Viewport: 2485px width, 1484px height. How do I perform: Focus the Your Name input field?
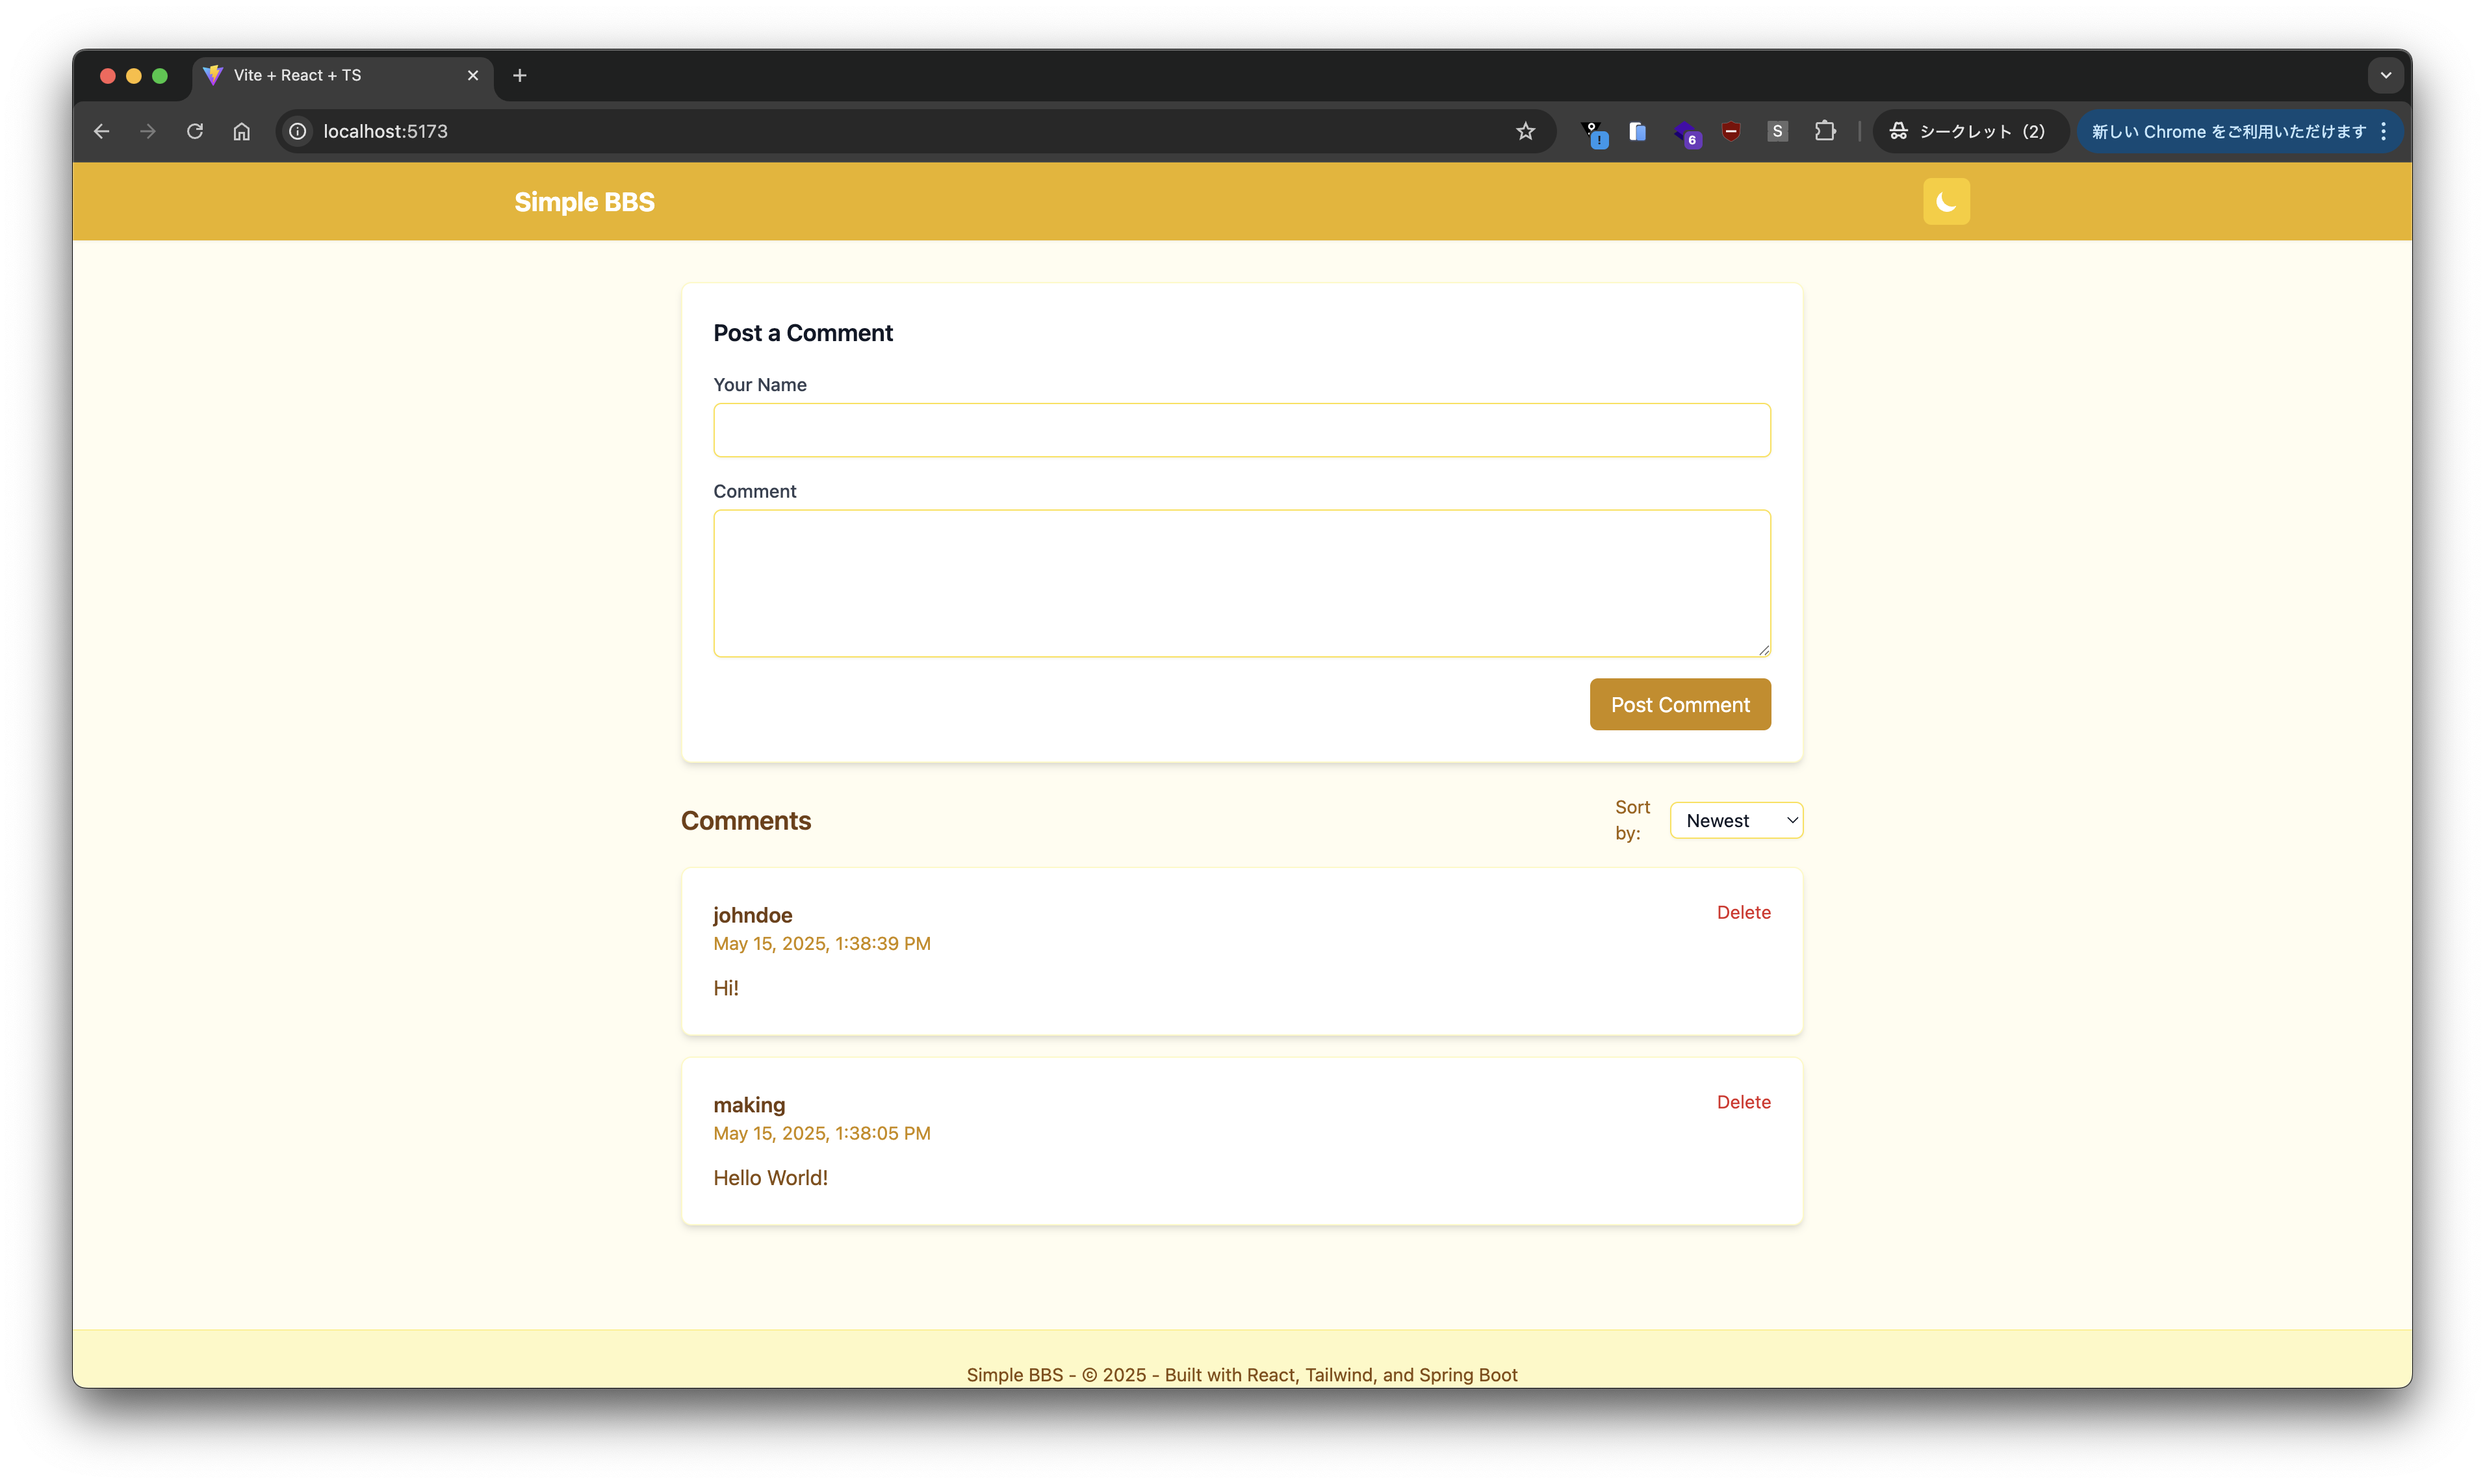point(1241,431)
